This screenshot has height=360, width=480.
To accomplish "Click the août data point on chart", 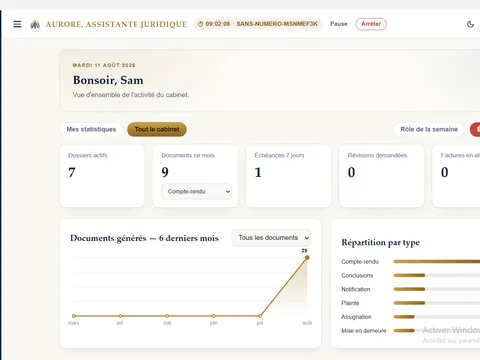I will (307, 258).
